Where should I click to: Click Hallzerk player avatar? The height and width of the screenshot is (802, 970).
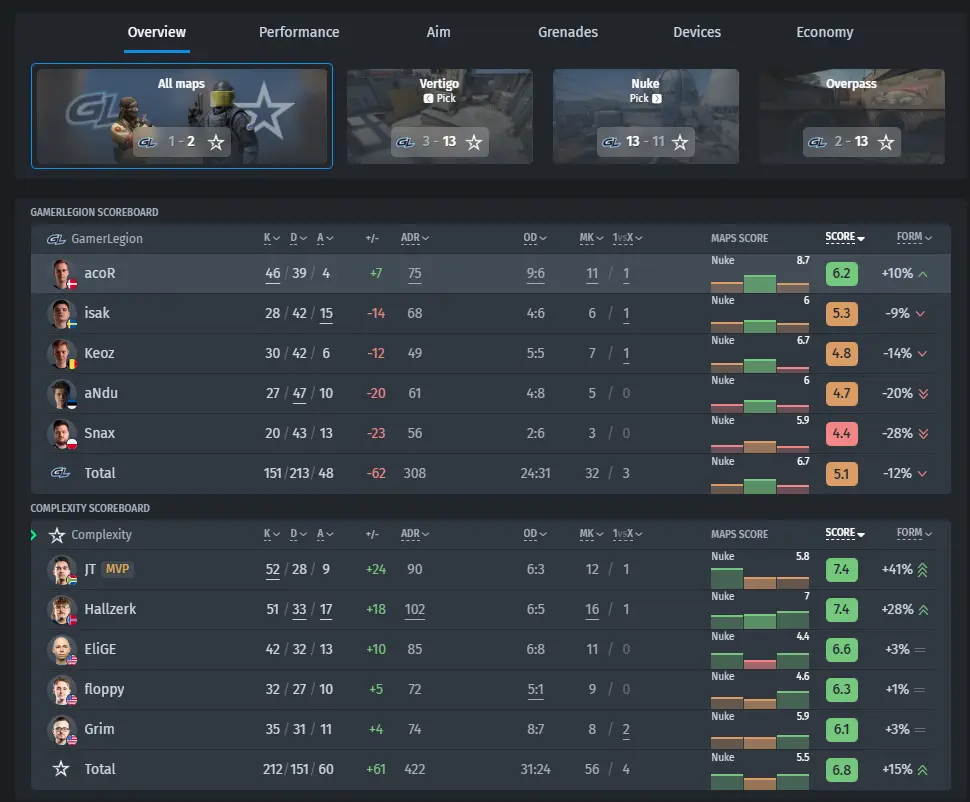(x=62, y=610)
